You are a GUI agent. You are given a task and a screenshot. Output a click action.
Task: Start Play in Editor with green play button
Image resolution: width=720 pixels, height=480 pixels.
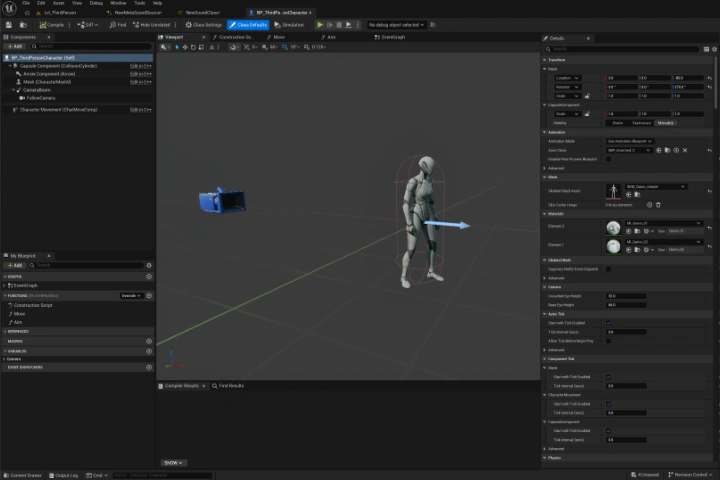point(320,25)
